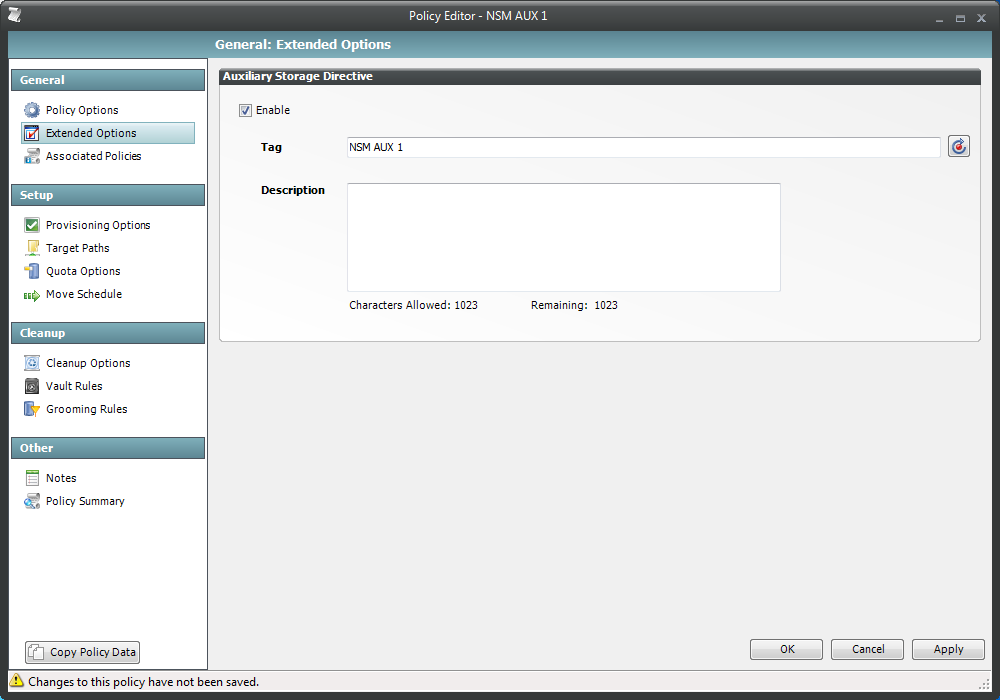Image resolution: width=1000 pixels, height=700 pixels.
Task: Click the Notes icon
Action: 32,478
